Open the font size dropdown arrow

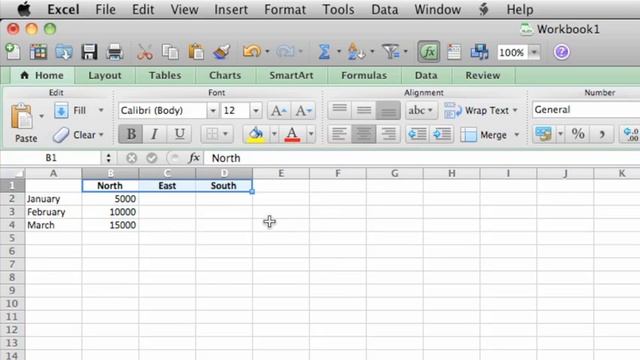pyautogui.click(x=256, y=111)
